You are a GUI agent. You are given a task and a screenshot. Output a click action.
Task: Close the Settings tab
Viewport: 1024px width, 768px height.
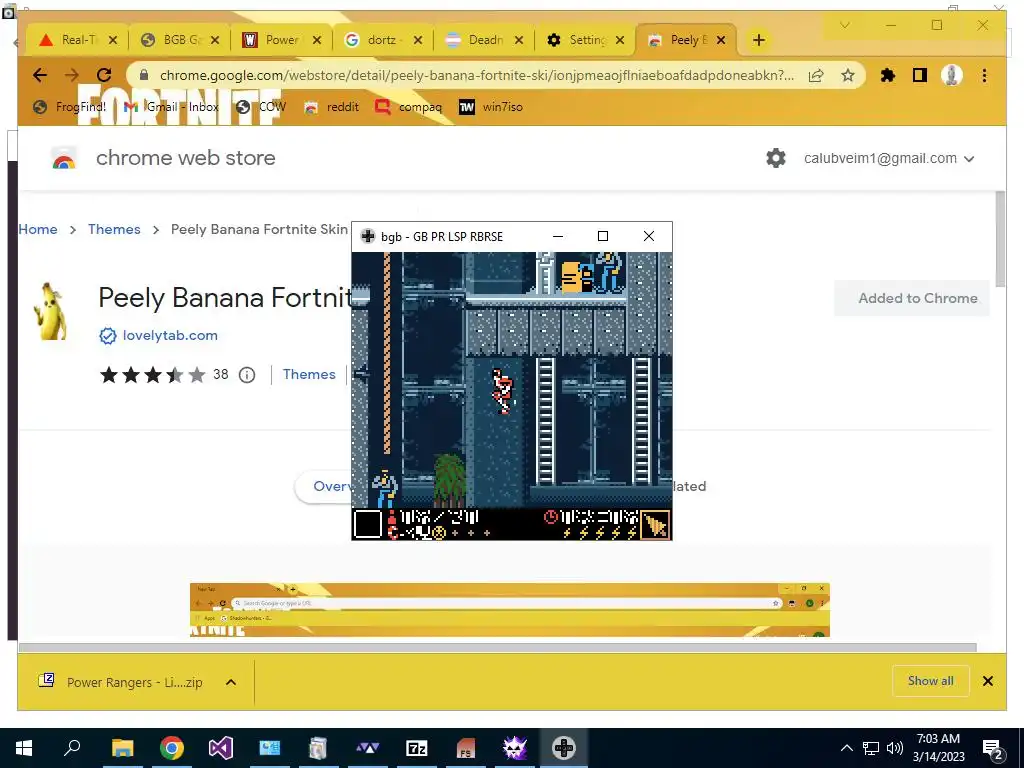pos(620,40)
